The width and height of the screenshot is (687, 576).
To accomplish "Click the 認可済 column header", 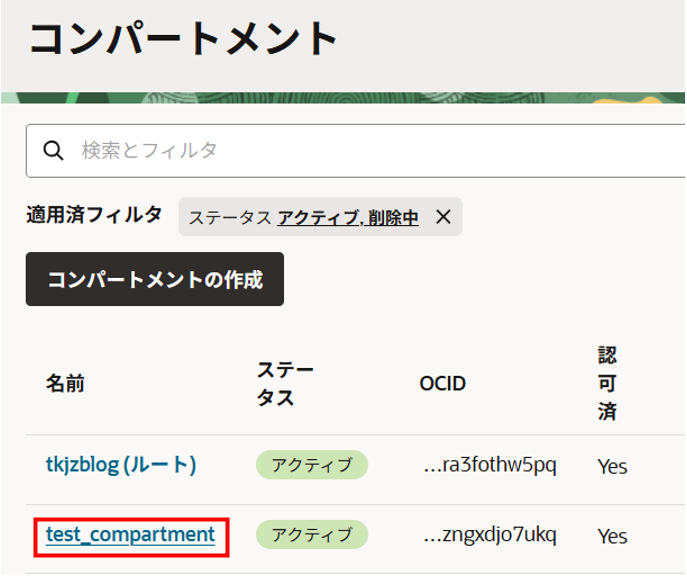I will click(x=608, y=385).
